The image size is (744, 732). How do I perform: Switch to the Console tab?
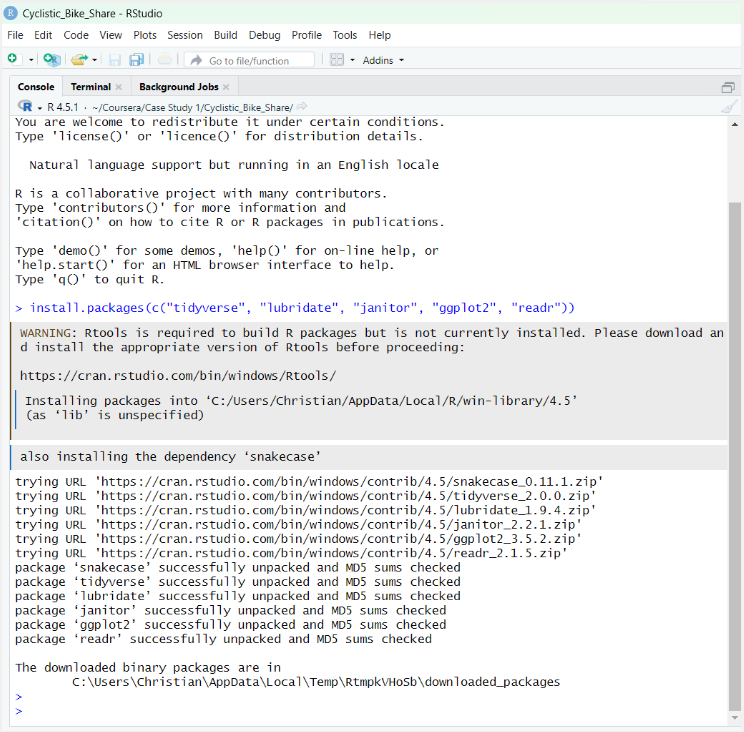pos(36,87)
